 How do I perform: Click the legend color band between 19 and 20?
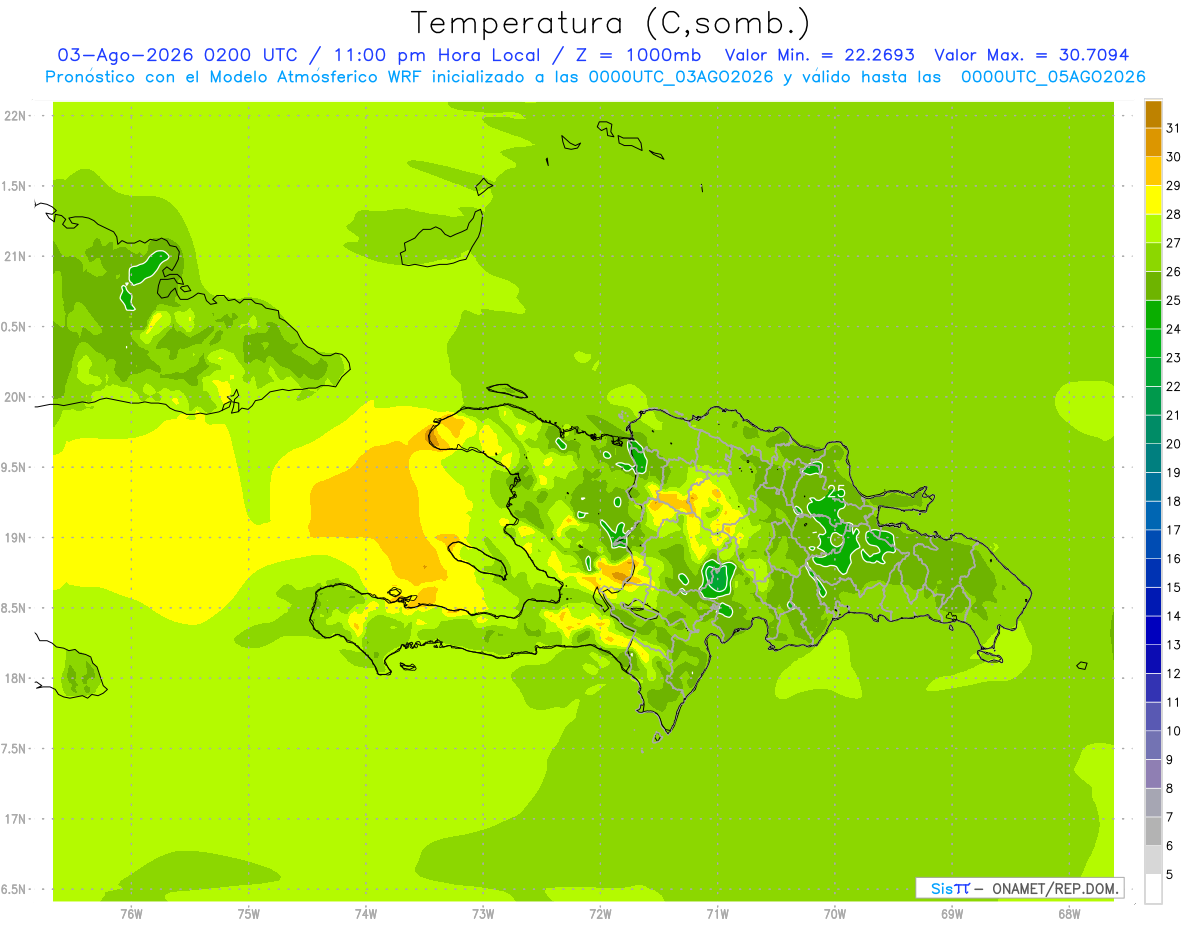(x=1153, y=459)
